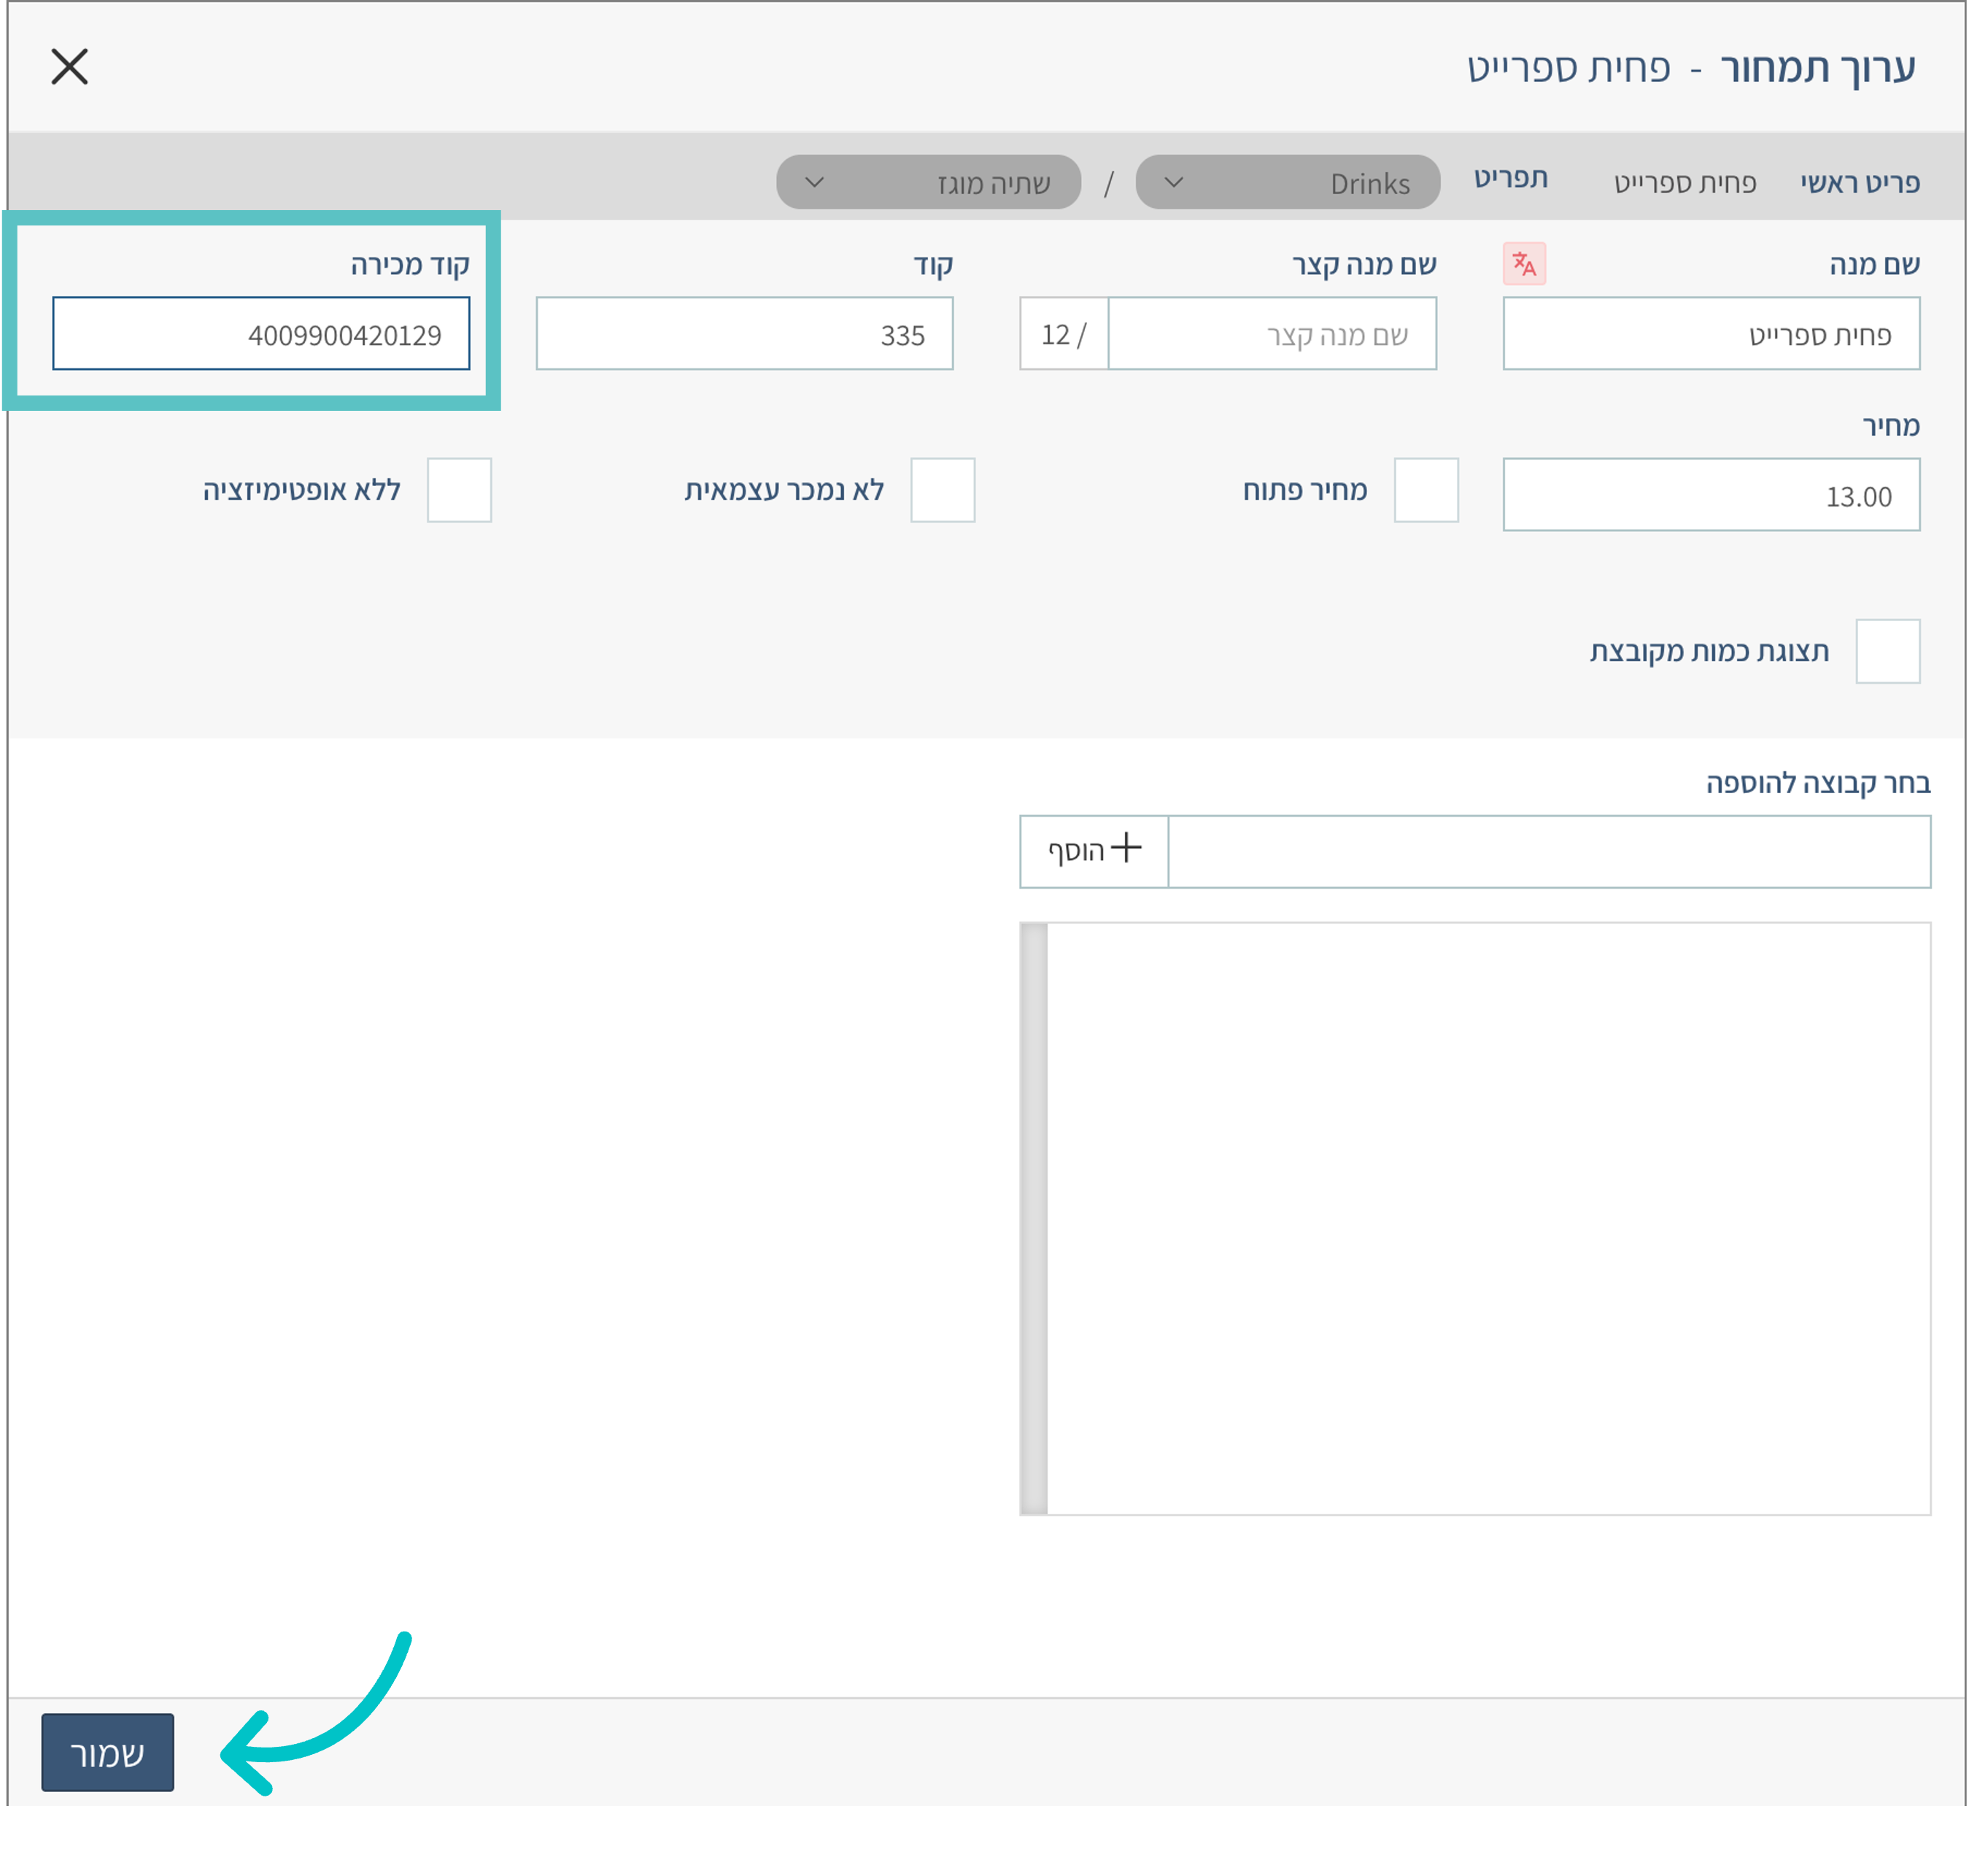Toggle the לא נמכר עצמאית checkbox

943,490
